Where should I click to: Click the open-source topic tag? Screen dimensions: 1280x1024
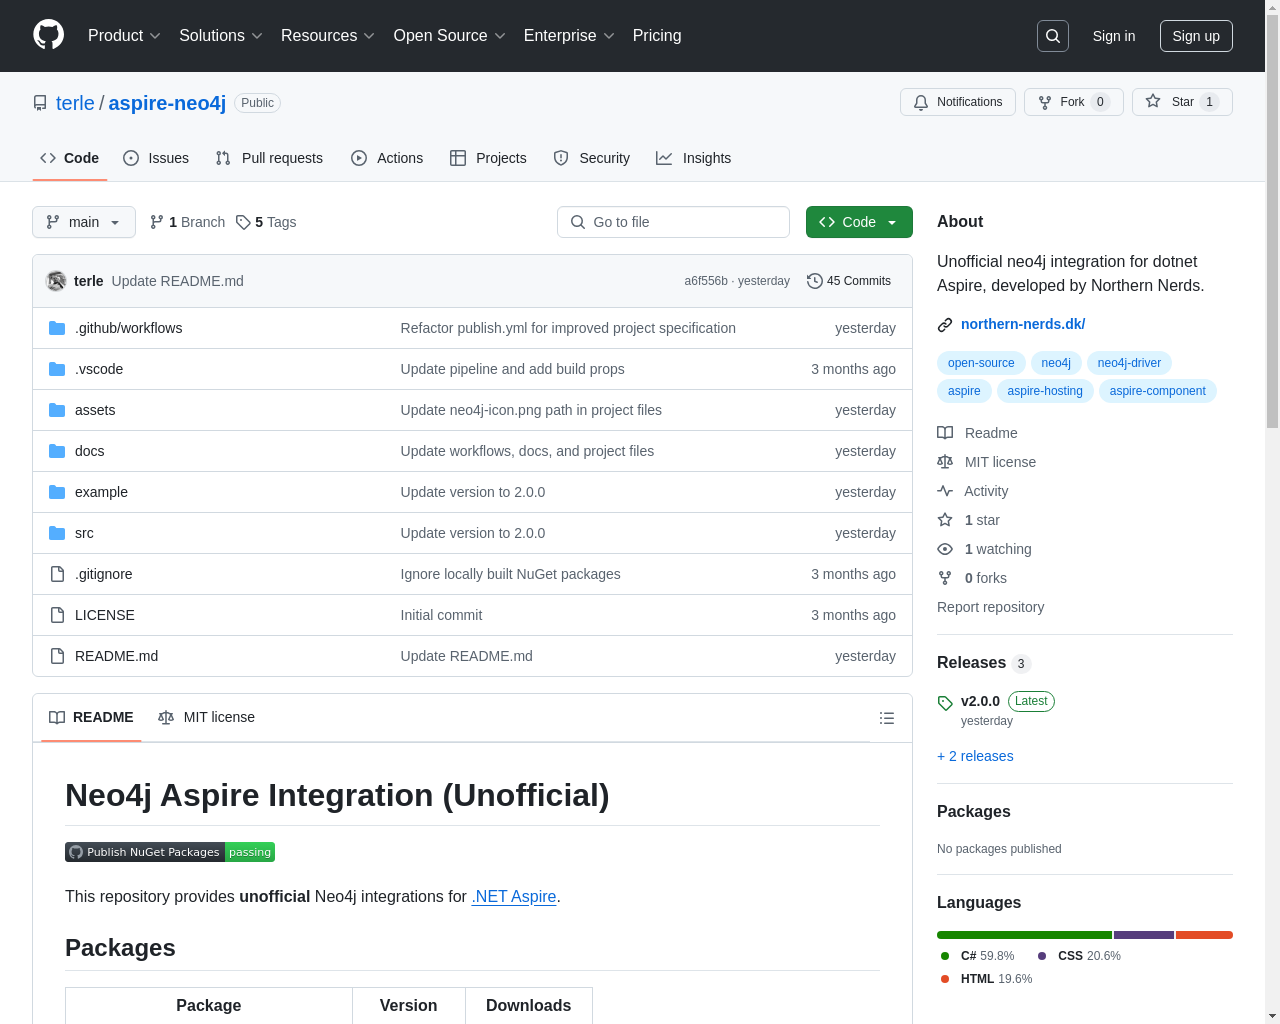(x=981, y=363)
